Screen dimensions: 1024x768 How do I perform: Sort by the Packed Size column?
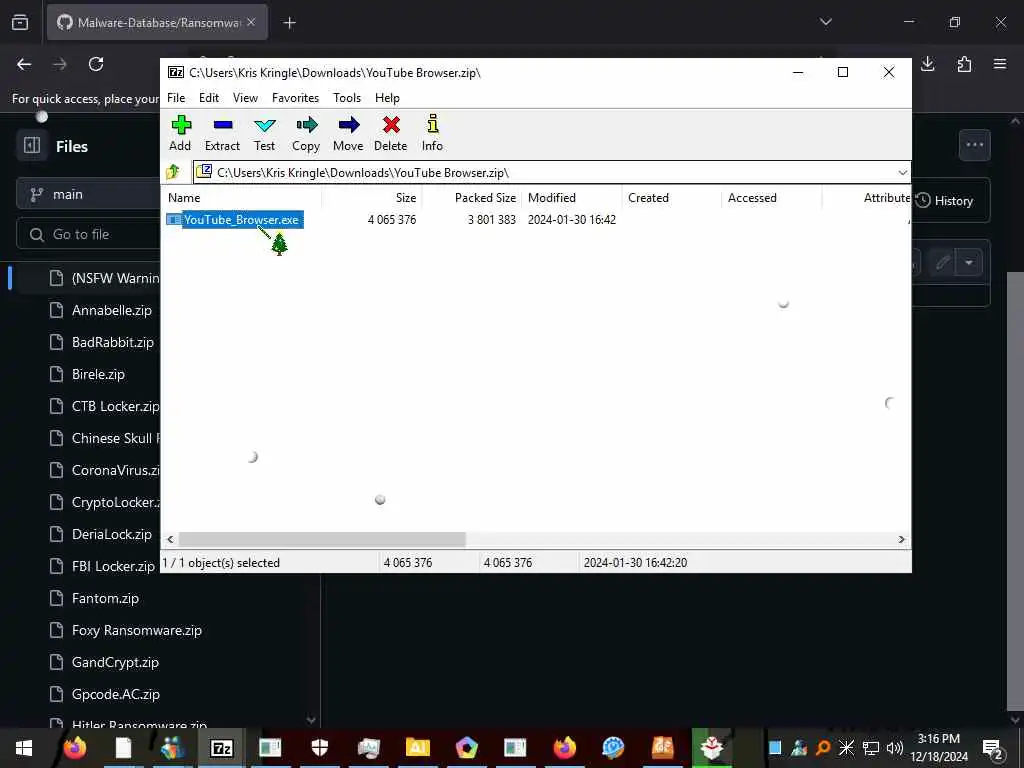coord(472,198)
